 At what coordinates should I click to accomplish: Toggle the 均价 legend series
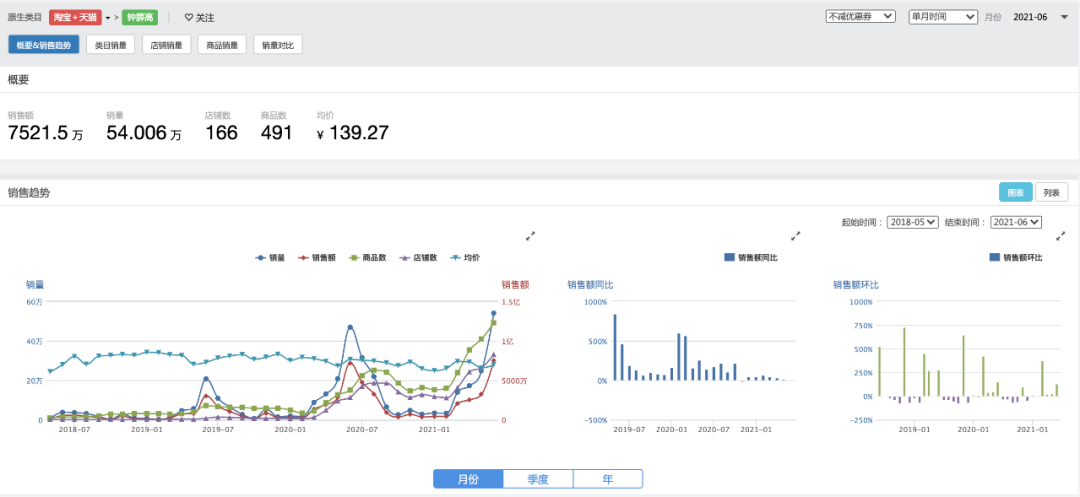pos(465,257)
